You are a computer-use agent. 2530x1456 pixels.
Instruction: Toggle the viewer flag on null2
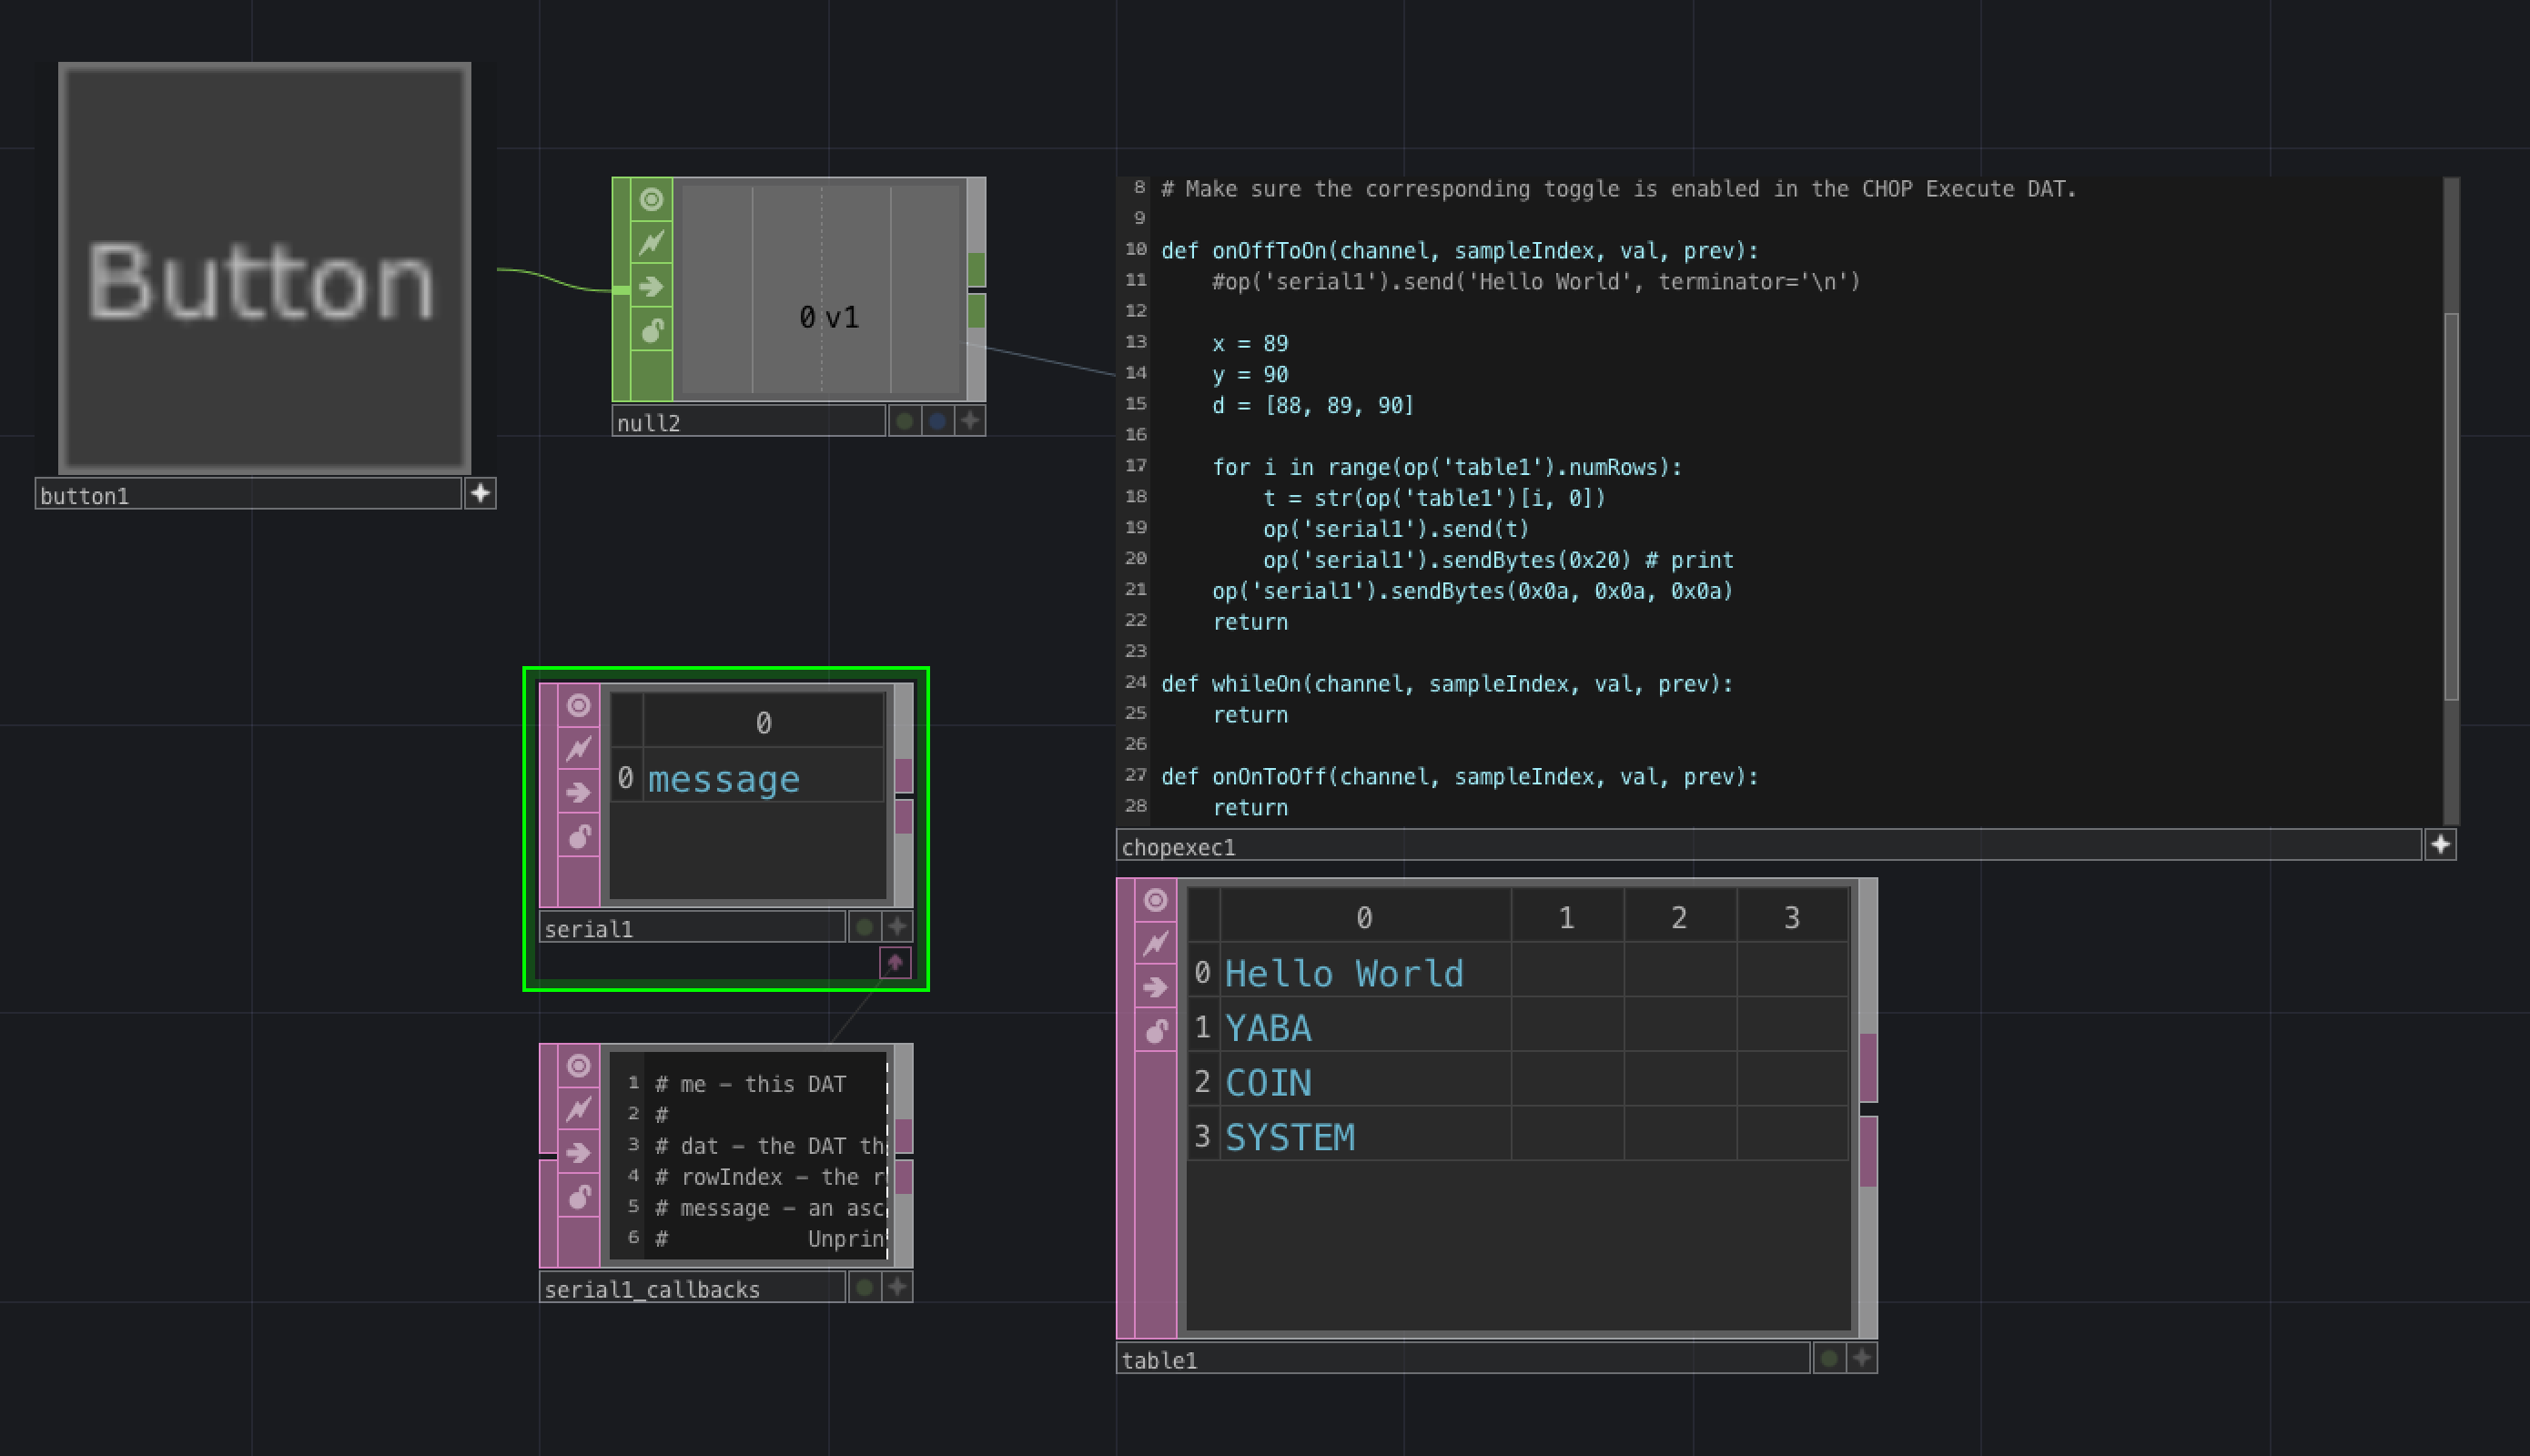pos(651,200)
